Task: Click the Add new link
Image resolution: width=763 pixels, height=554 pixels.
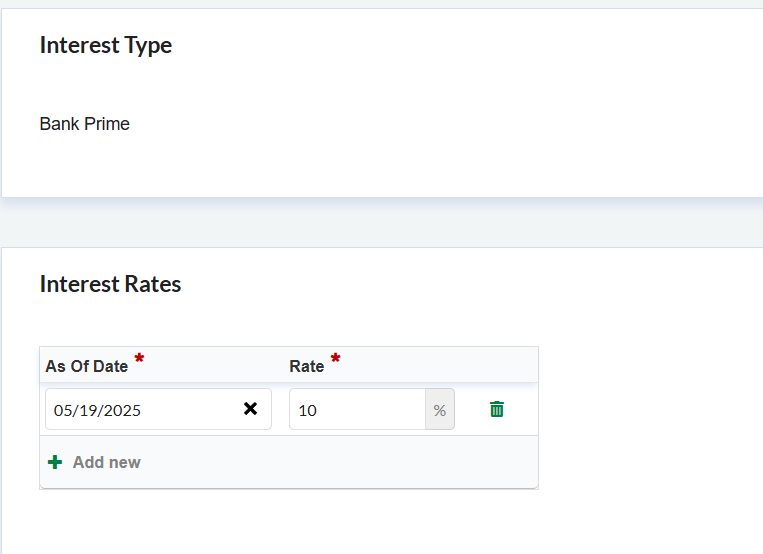Action: click(x=107, y=462)
